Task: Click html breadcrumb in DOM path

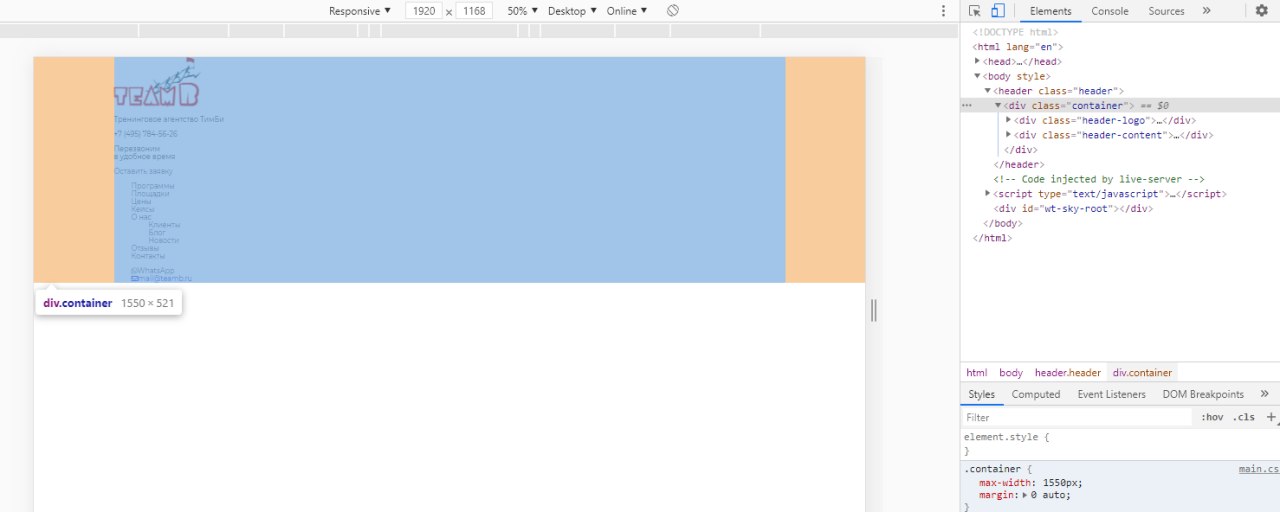Action: pos(976,372)
